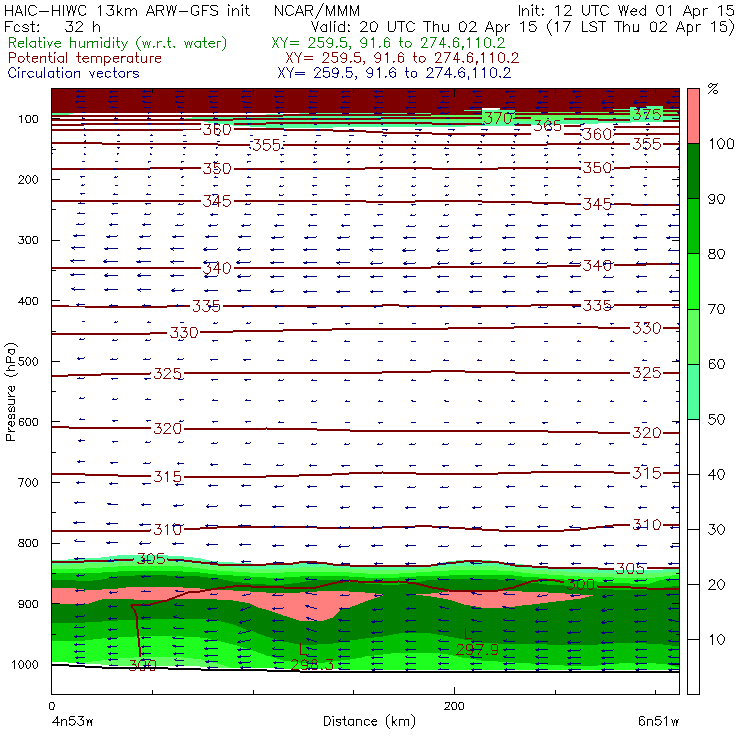Click the red "Potential temperature" legend label
Screen dimensions: 740x740
click(85, 58)
